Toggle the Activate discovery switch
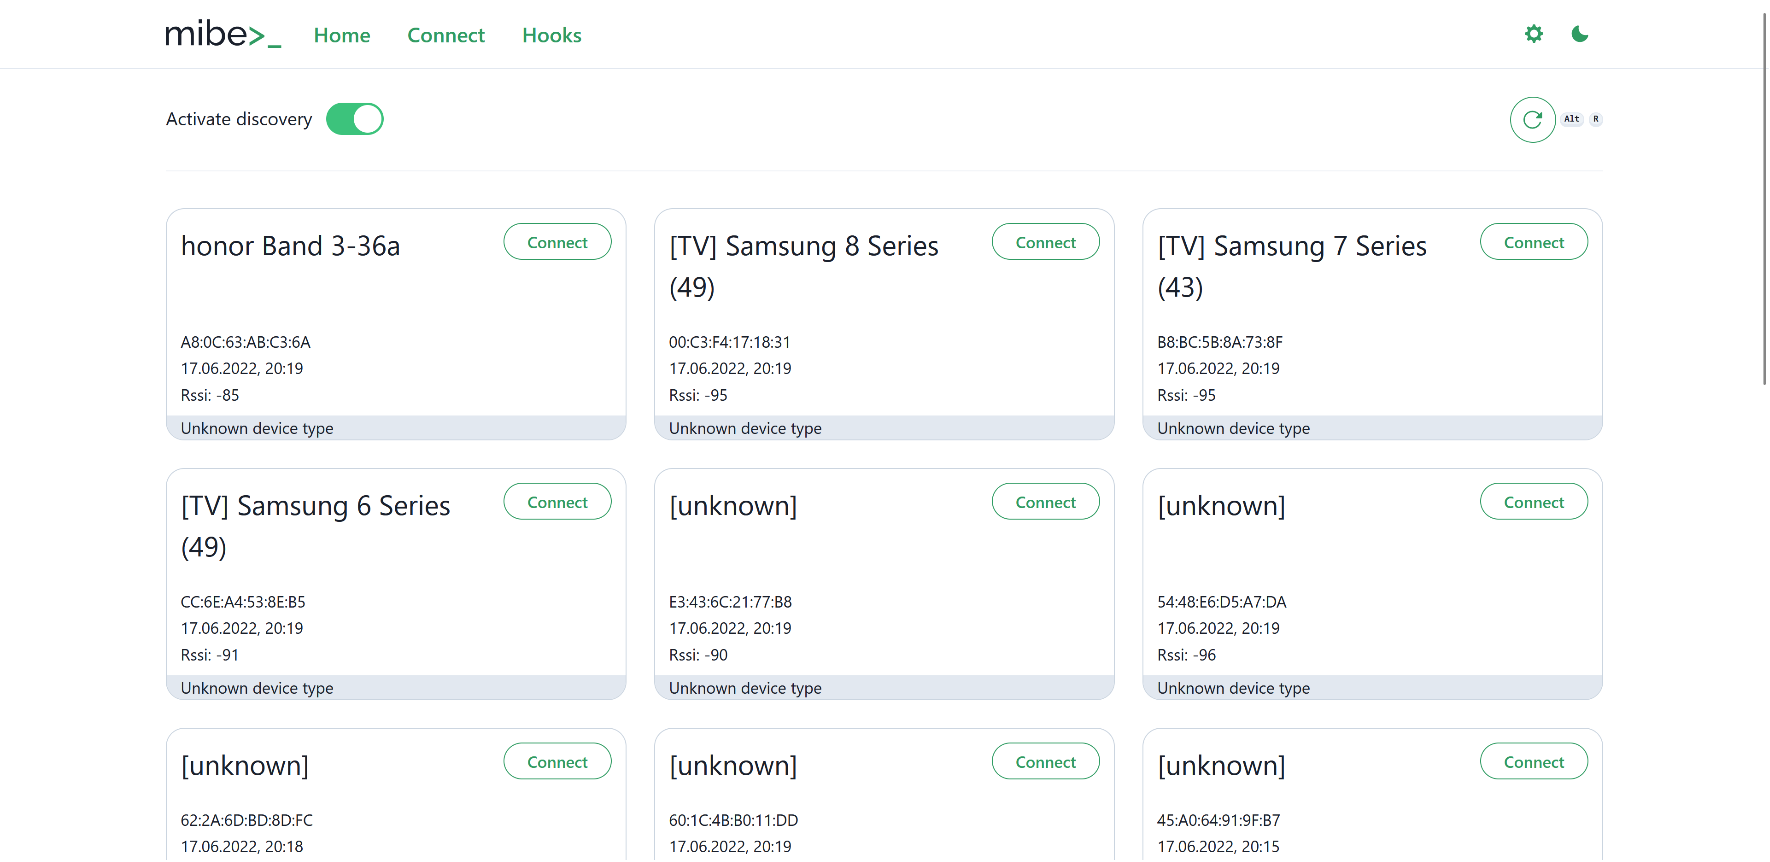The image size is (1770, 862). pyautogui.click(x=355, y=119)
